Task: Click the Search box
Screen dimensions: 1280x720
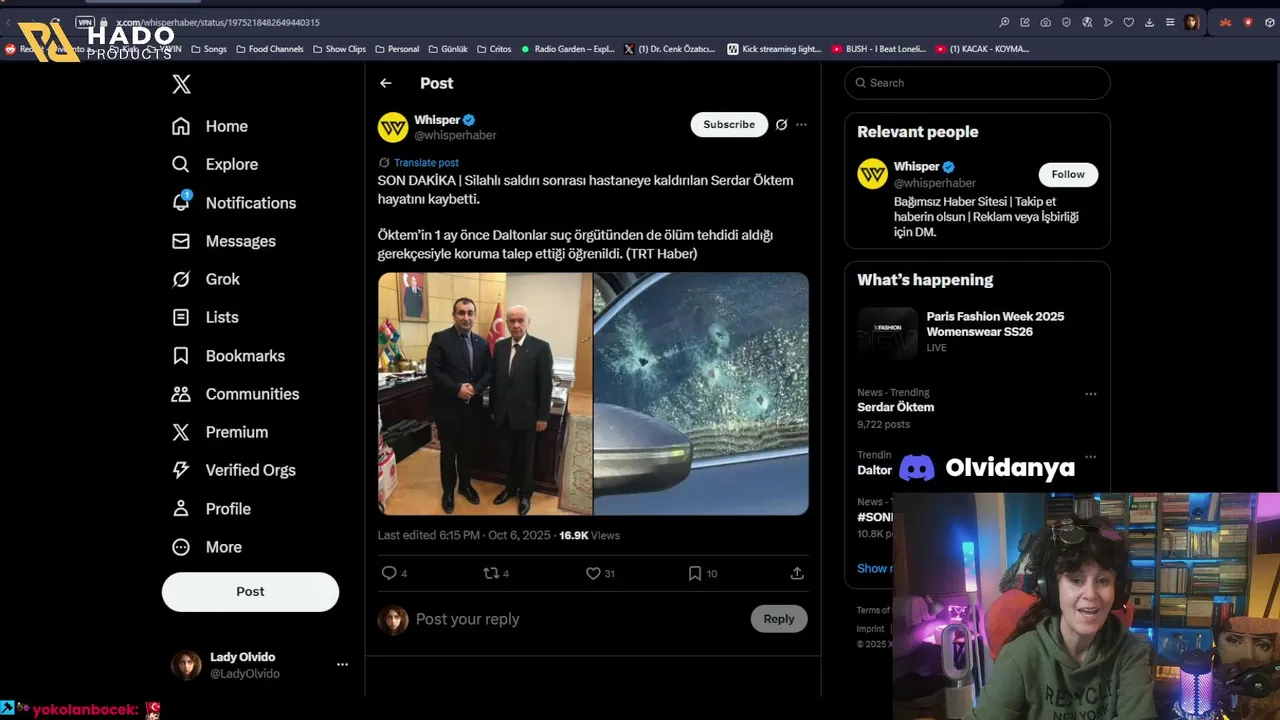Action: coord(977,83)
